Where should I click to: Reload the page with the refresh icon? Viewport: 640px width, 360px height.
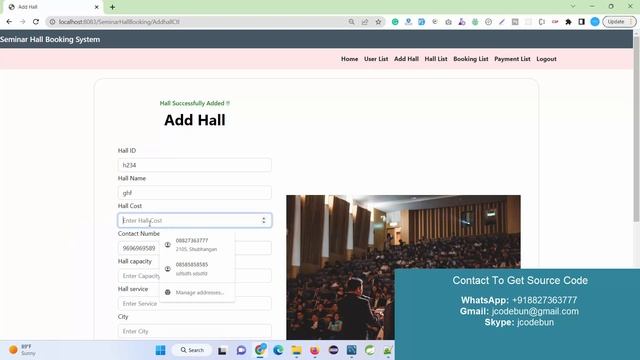click(x=36, y=22)
